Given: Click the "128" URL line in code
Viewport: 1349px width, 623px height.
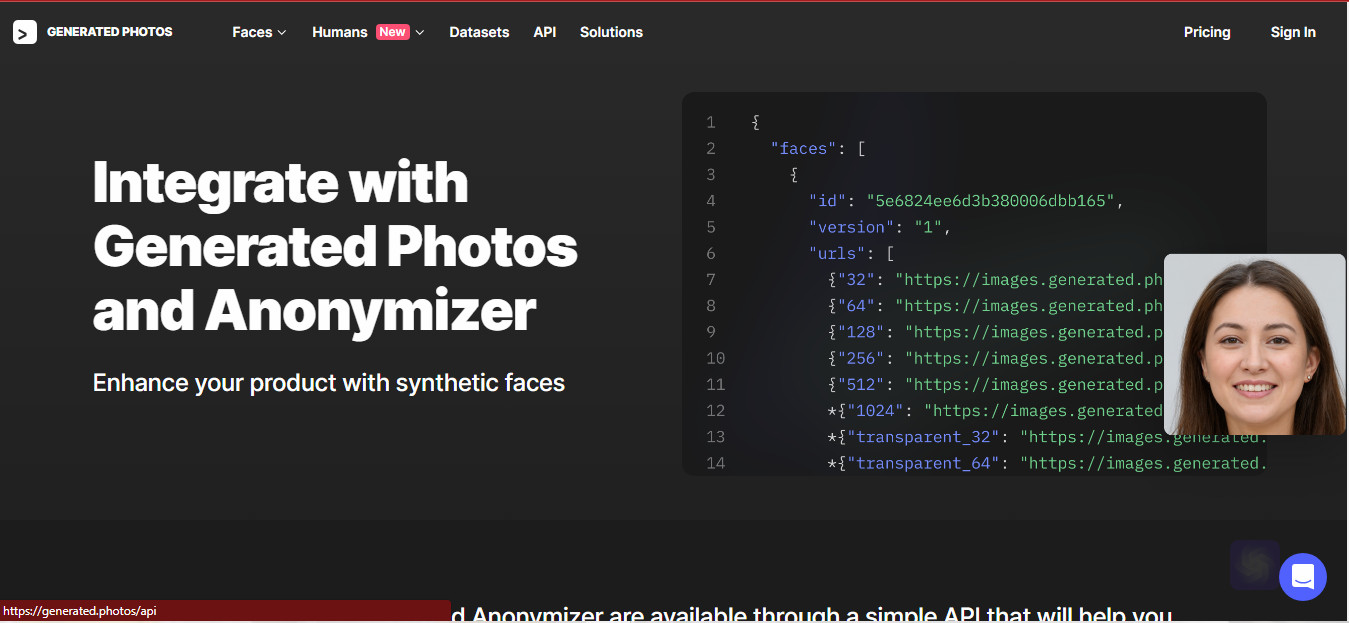Looking at the screenshot, I should pyautogui.click(x=995, y=332).
